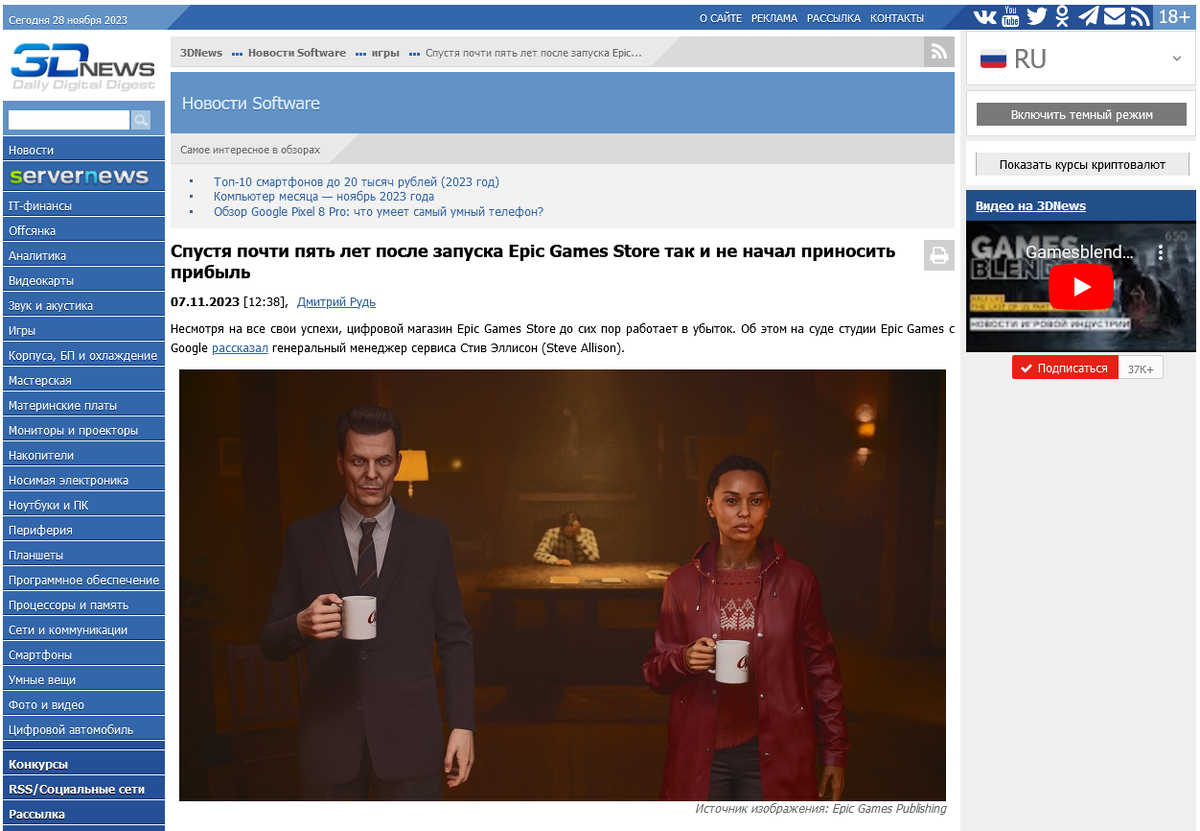The image size is (1200, 831).
Task: Select Умные вещи in sidebar
Action: [83, 680]
